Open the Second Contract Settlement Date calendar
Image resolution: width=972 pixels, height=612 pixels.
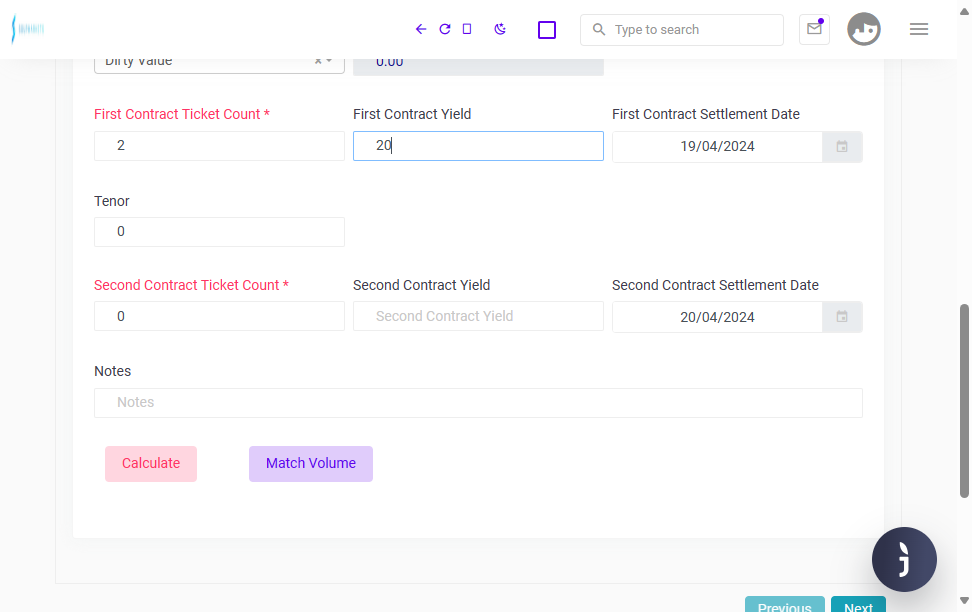(842, 317)
